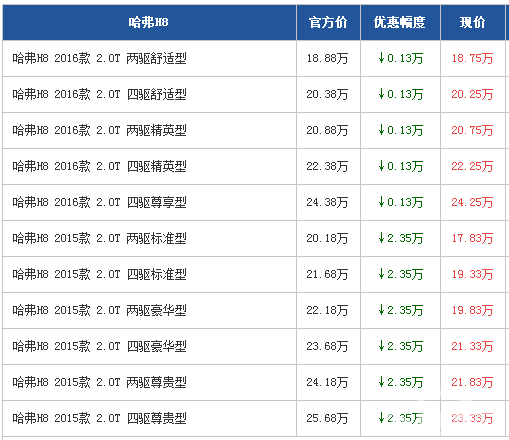The width and height of the screenshot is (509, 440).
Task: Select 哈弗H8 2016款 2.0T 四驱精英型 row name
Action: 100,166
